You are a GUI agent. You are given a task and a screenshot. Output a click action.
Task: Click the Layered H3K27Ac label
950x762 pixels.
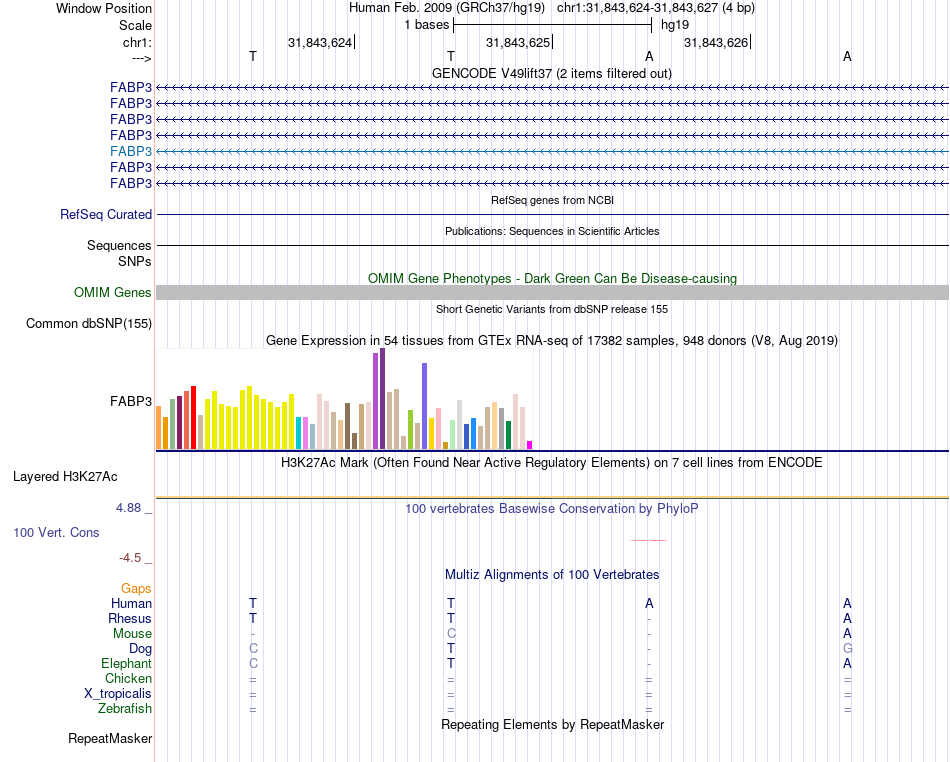(65, 477)
